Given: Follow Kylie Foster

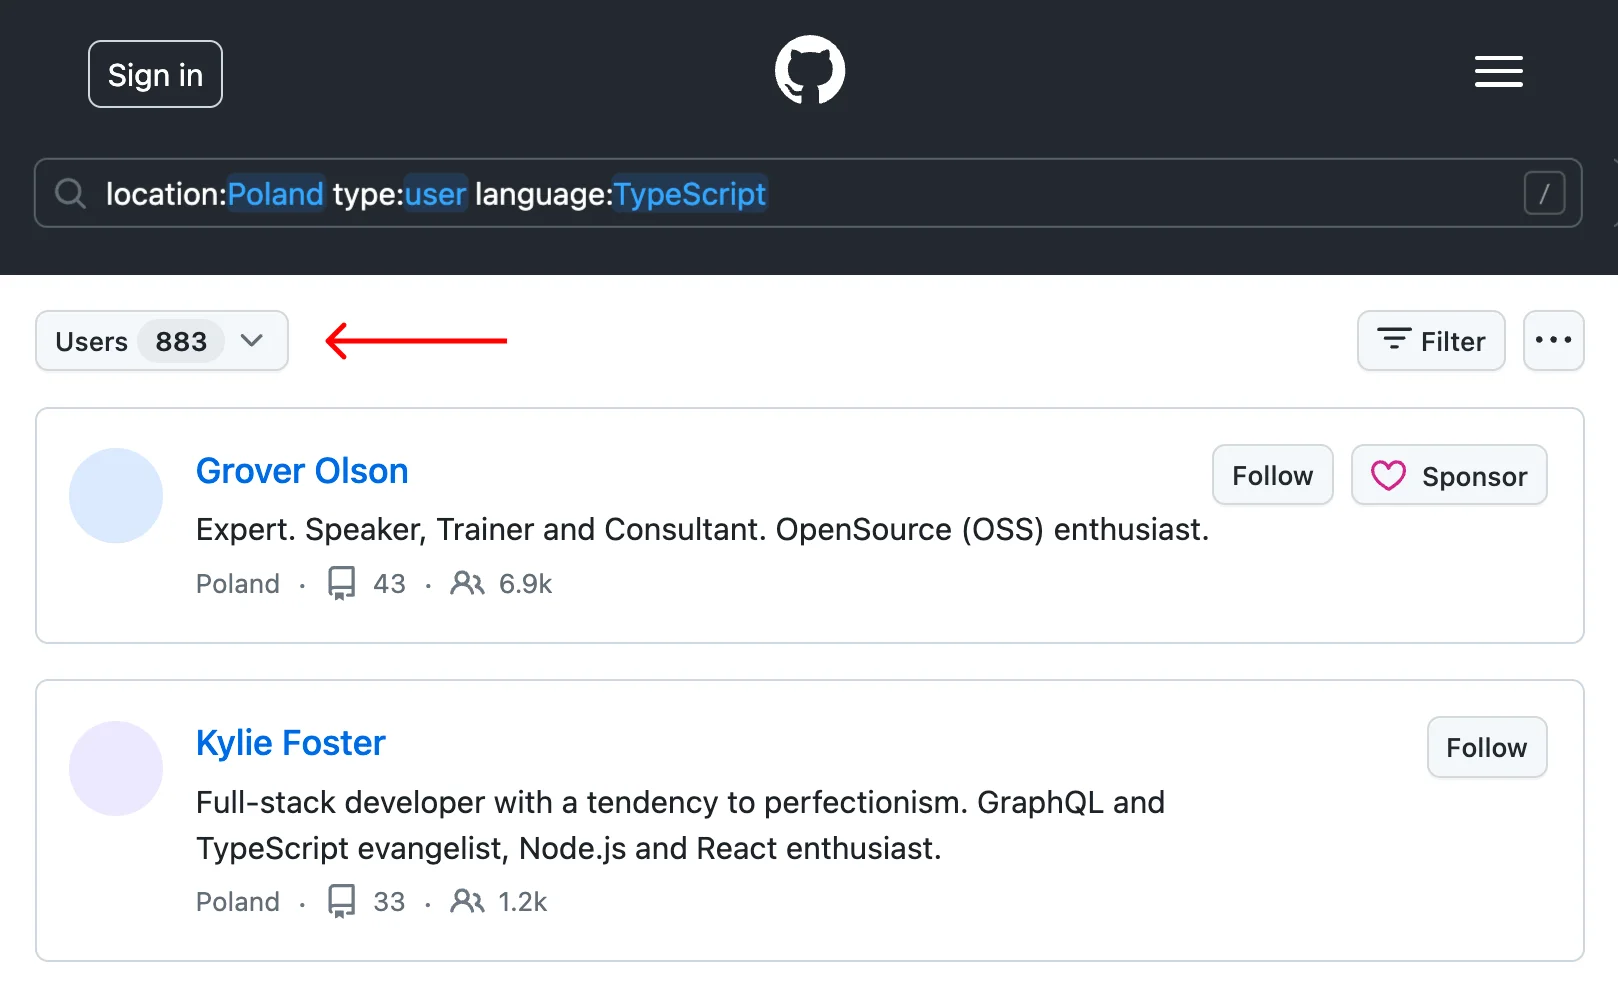Looking at the screenshot, I should 1486,747.
